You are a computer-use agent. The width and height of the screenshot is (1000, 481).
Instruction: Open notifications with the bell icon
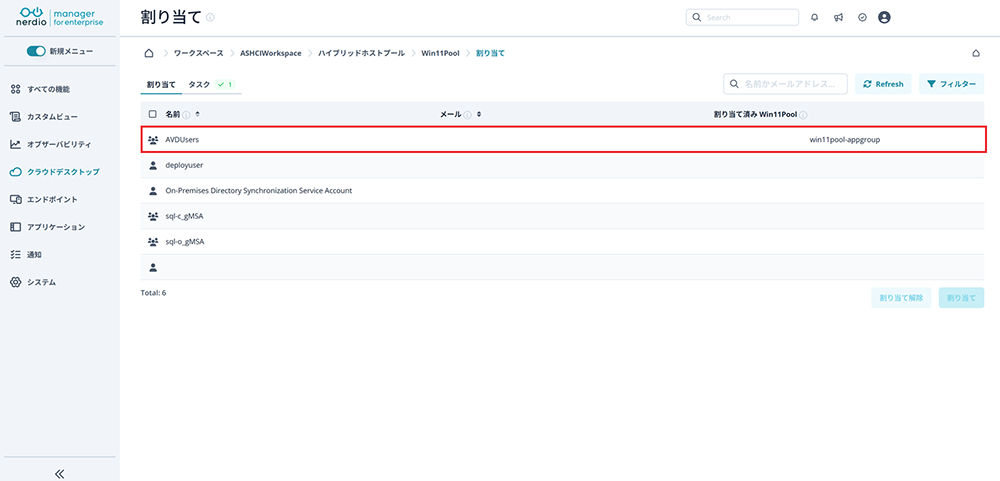coord(814,18)
